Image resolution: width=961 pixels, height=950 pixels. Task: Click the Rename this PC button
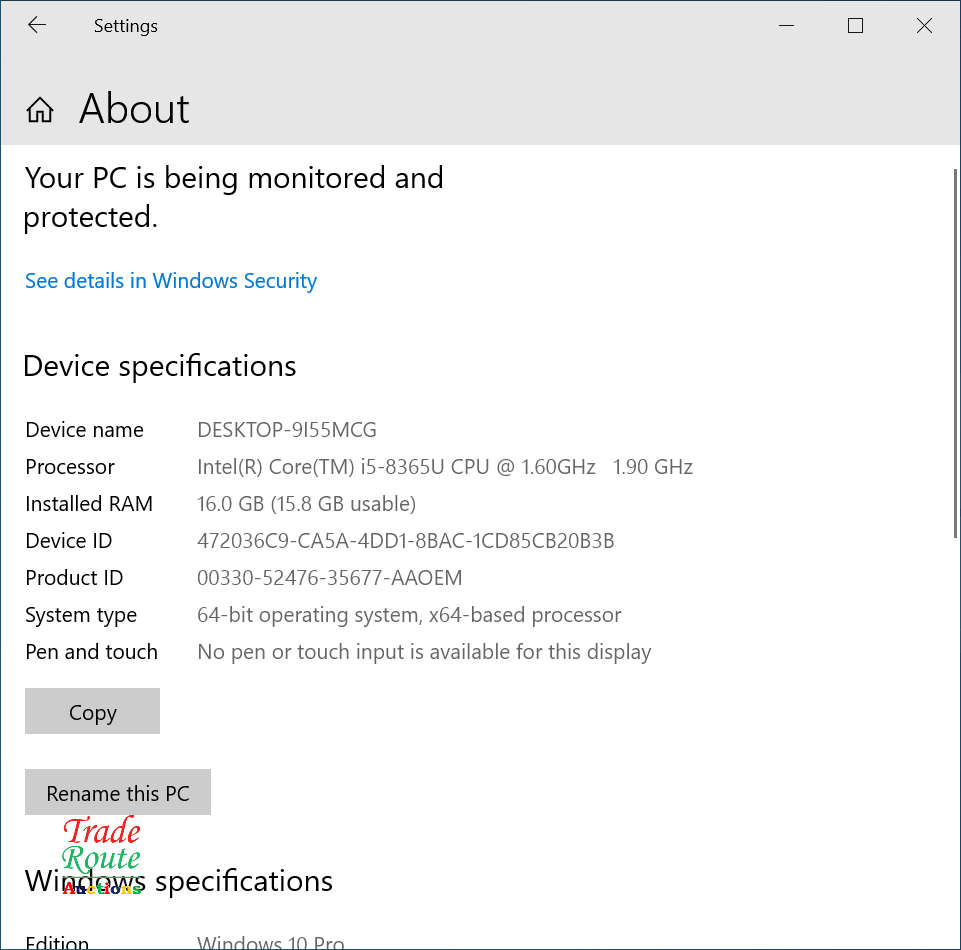(117, 792)
